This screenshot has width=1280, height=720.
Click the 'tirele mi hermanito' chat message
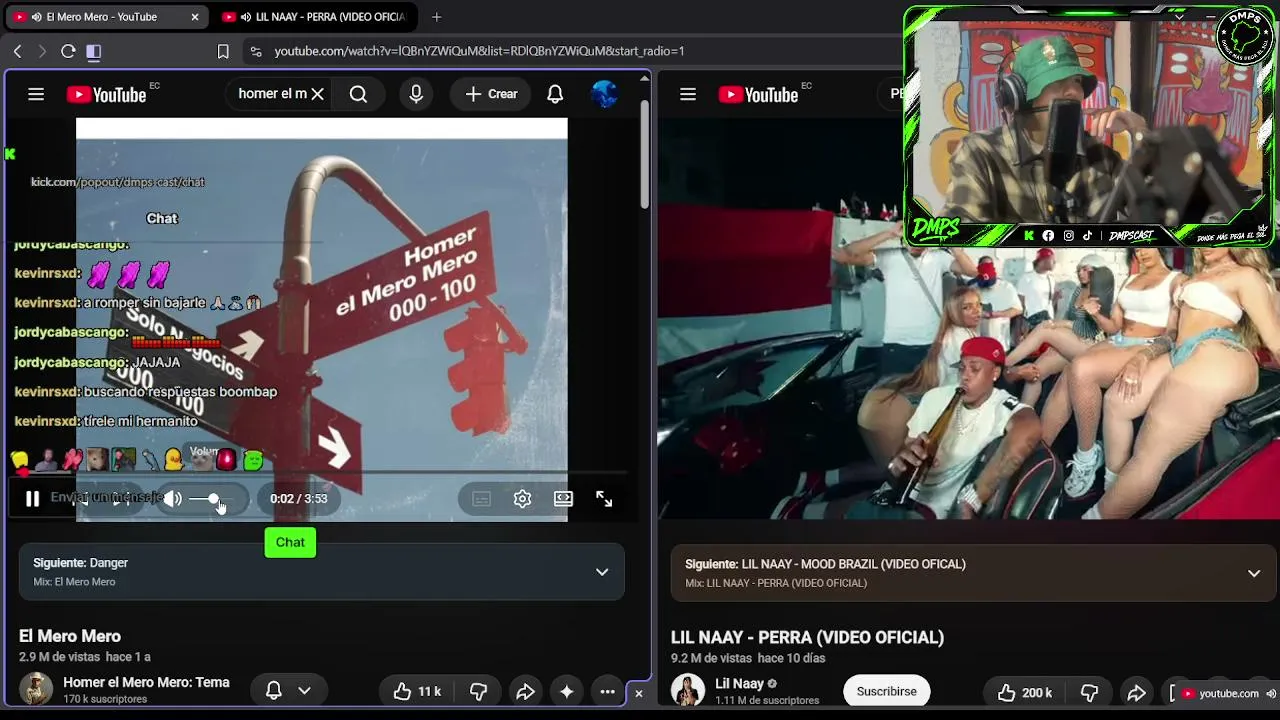[106, 421]
